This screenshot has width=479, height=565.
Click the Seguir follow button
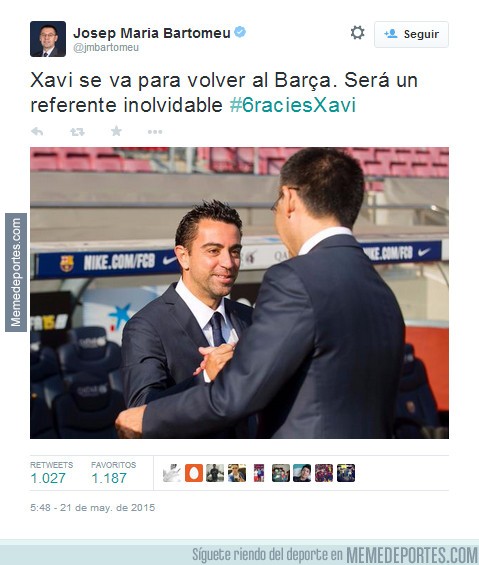click(x=411, y=34)
